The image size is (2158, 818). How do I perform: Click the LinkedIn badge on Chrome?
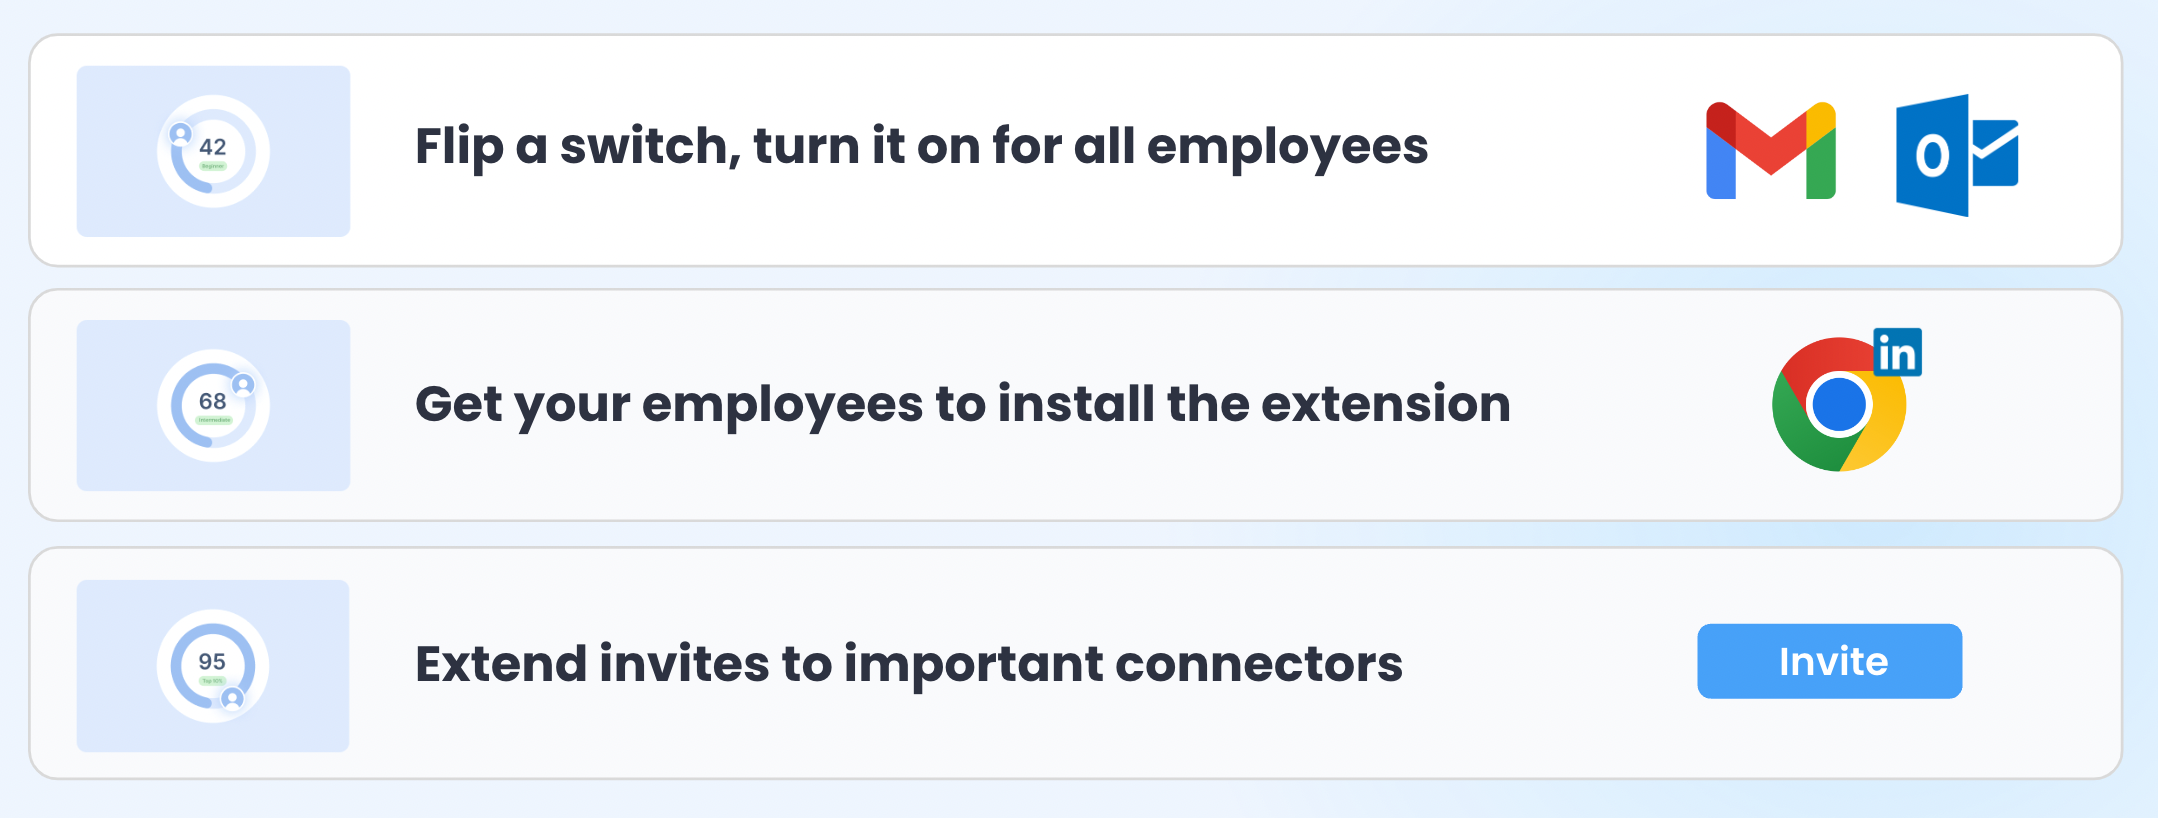point(1897,353)
